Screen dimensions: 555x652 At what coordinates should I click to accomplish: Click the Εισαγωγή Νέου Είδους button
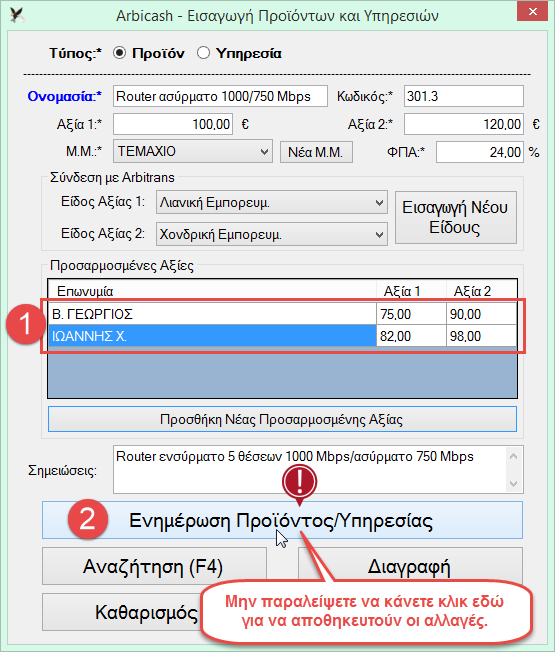coord(456,217)
